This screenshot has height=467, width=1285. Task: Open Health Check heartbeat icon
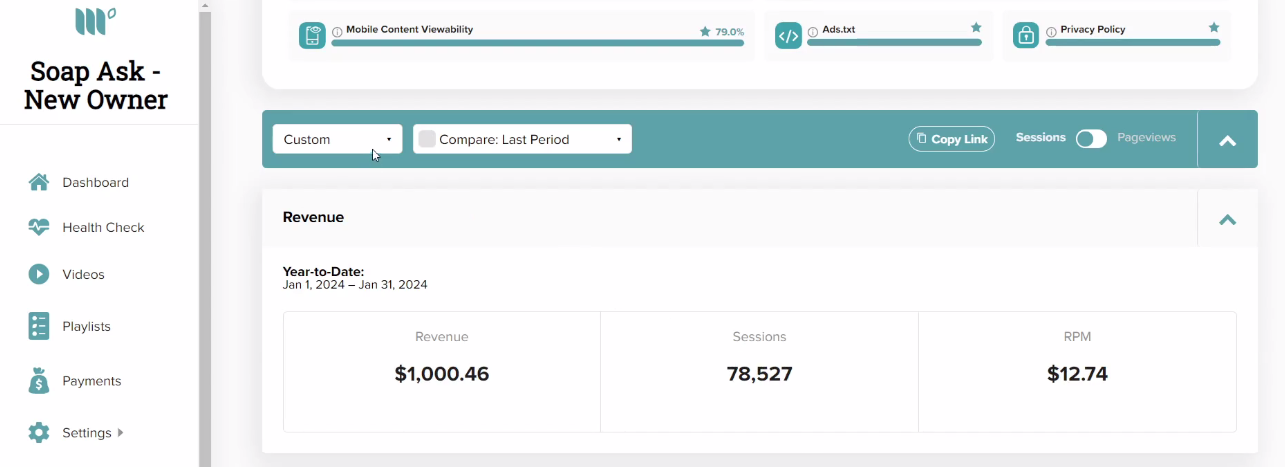[39, 227]
